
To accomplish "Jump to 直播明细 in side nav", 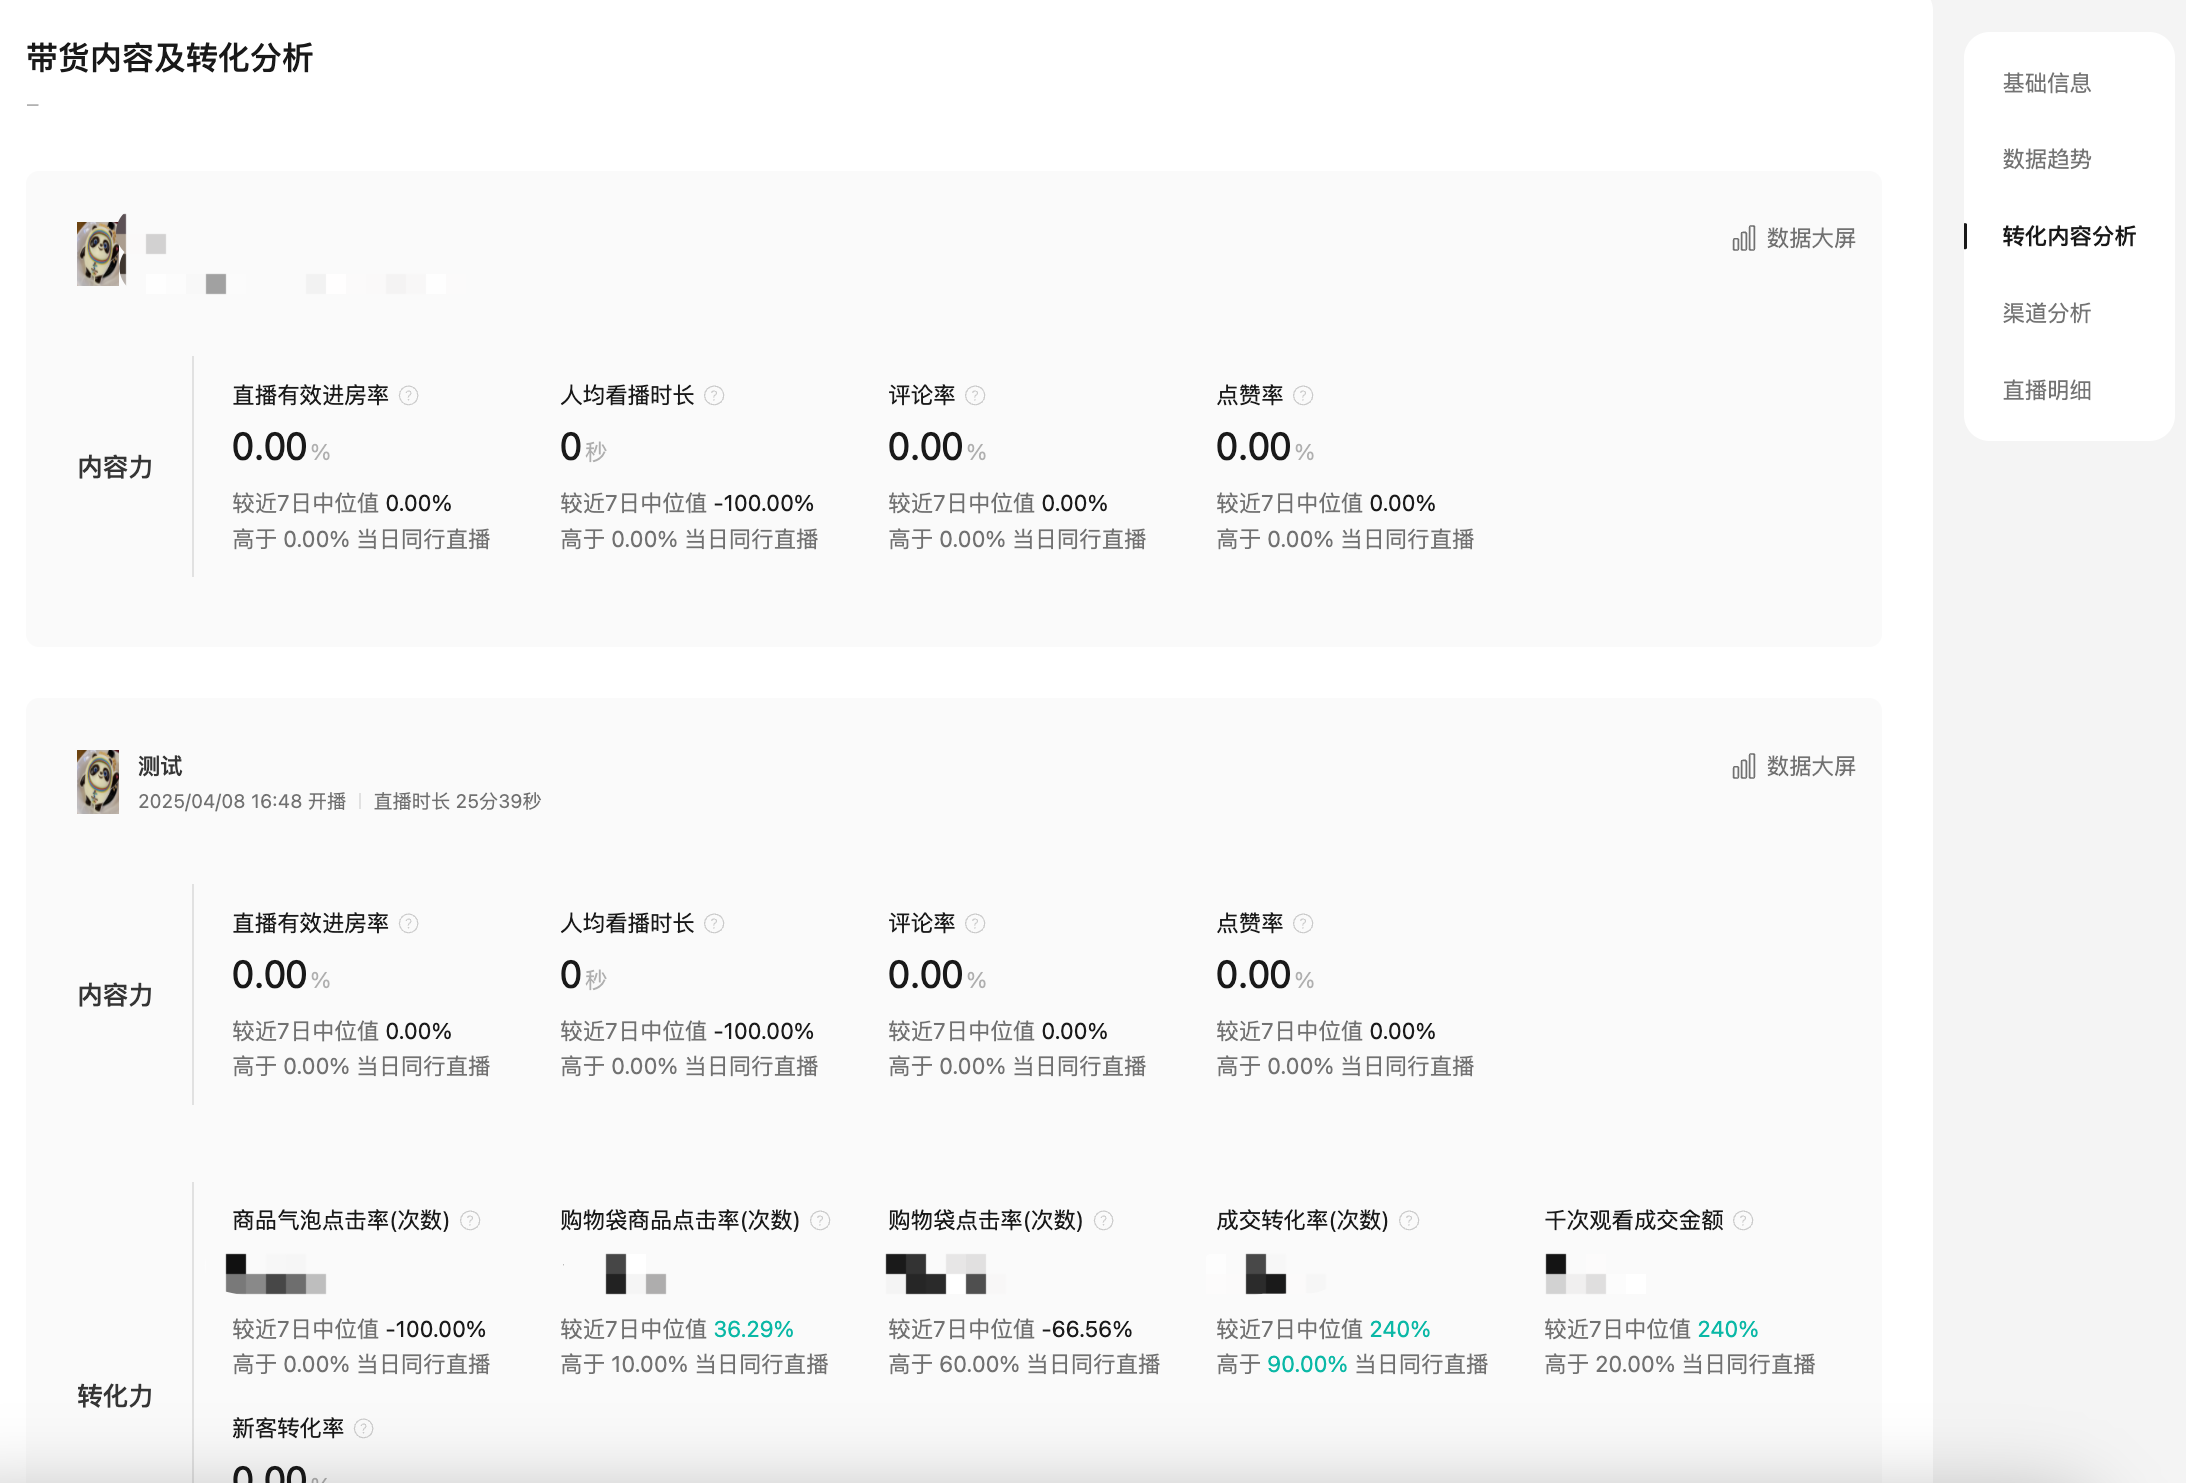I will [2046, 391].
